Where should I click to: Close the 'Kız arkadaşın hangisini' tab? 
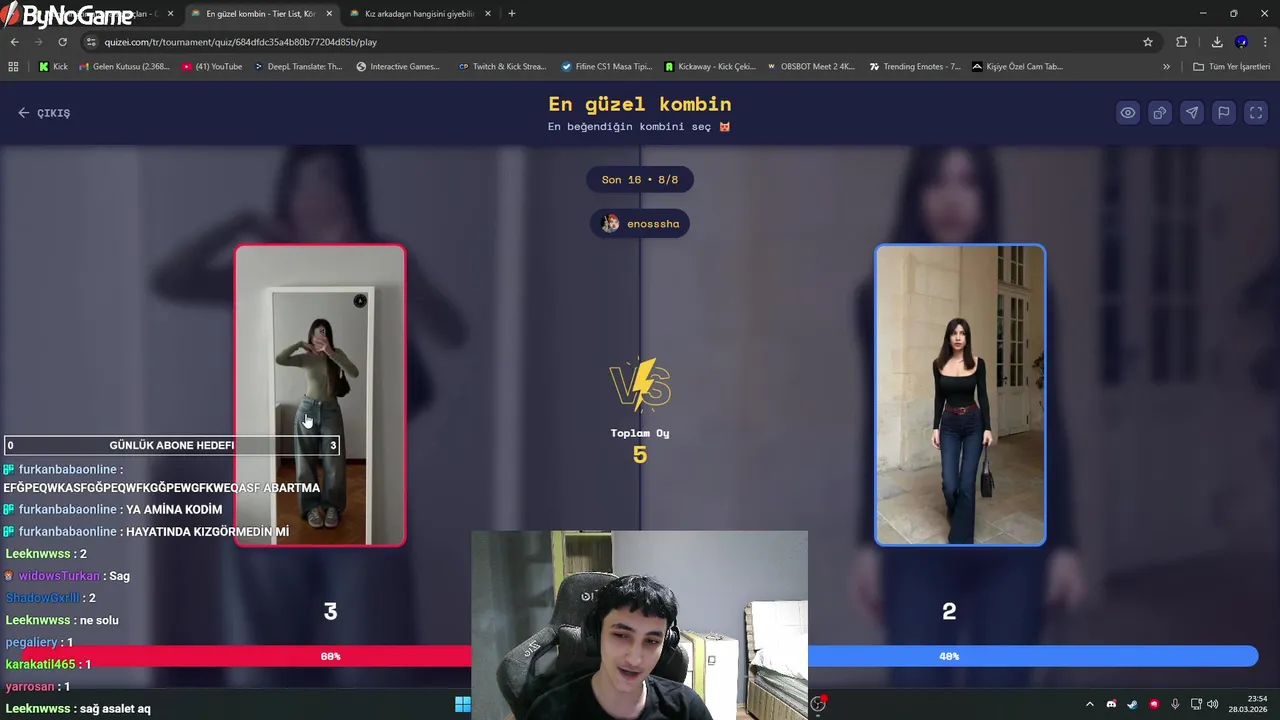point(488,14)
